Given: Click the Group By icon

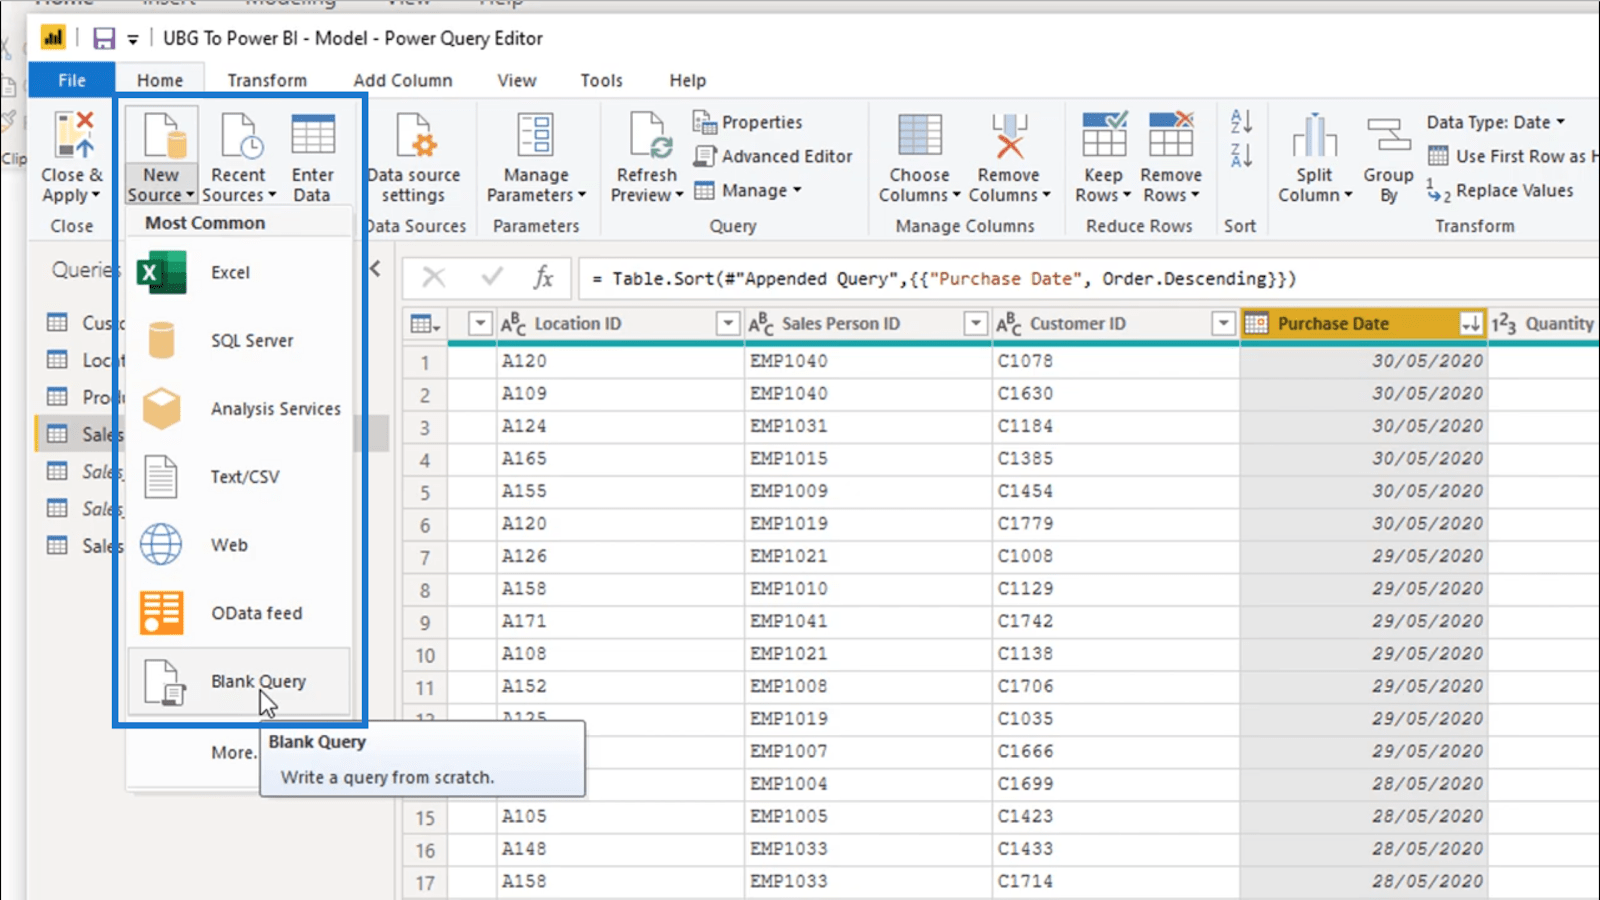Looking at the screenshot, I should pos(1388,136).
